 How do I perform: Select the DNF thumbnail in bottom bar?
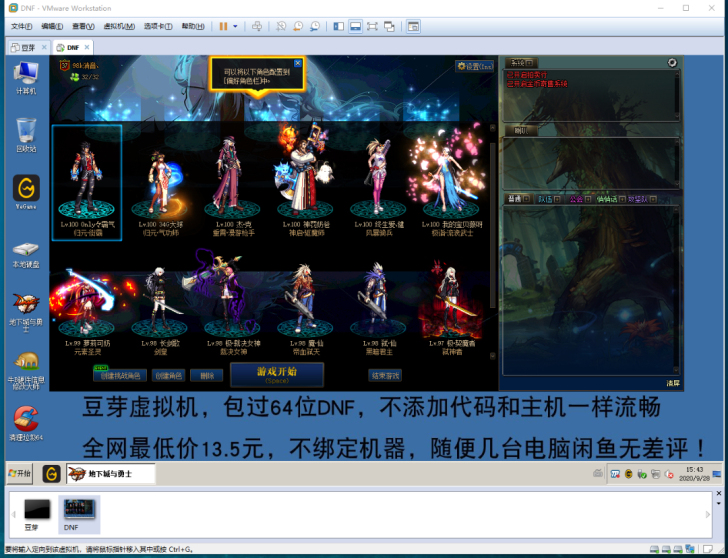79,511
